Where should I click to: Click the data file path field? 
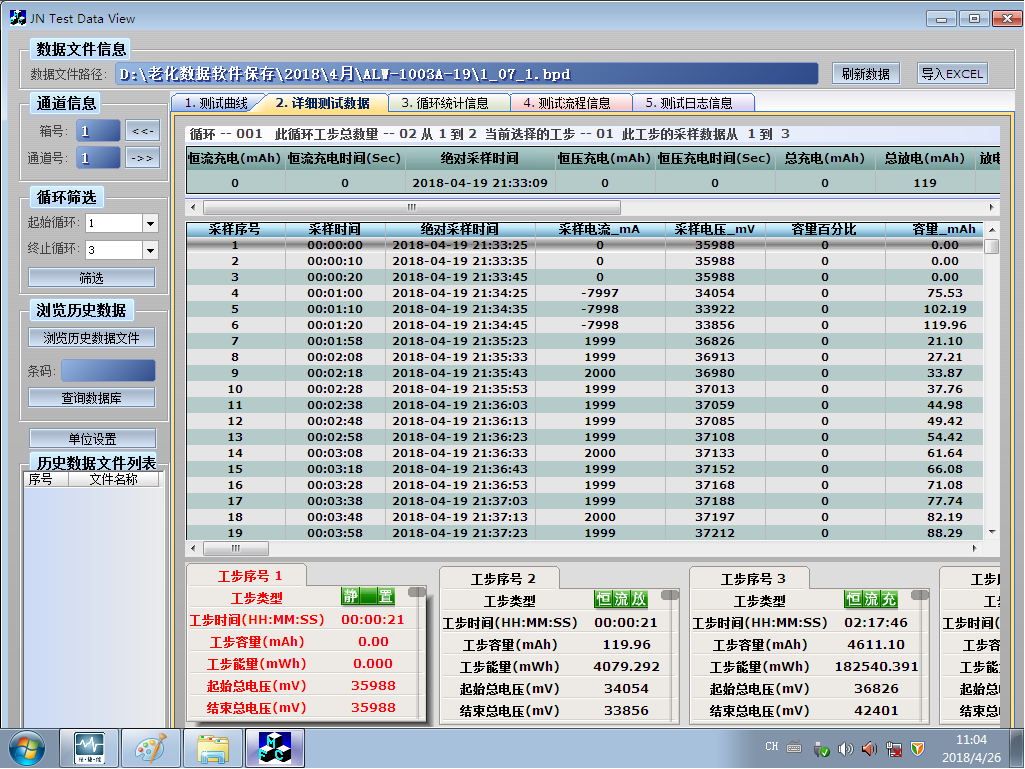(x=467, y=74)
